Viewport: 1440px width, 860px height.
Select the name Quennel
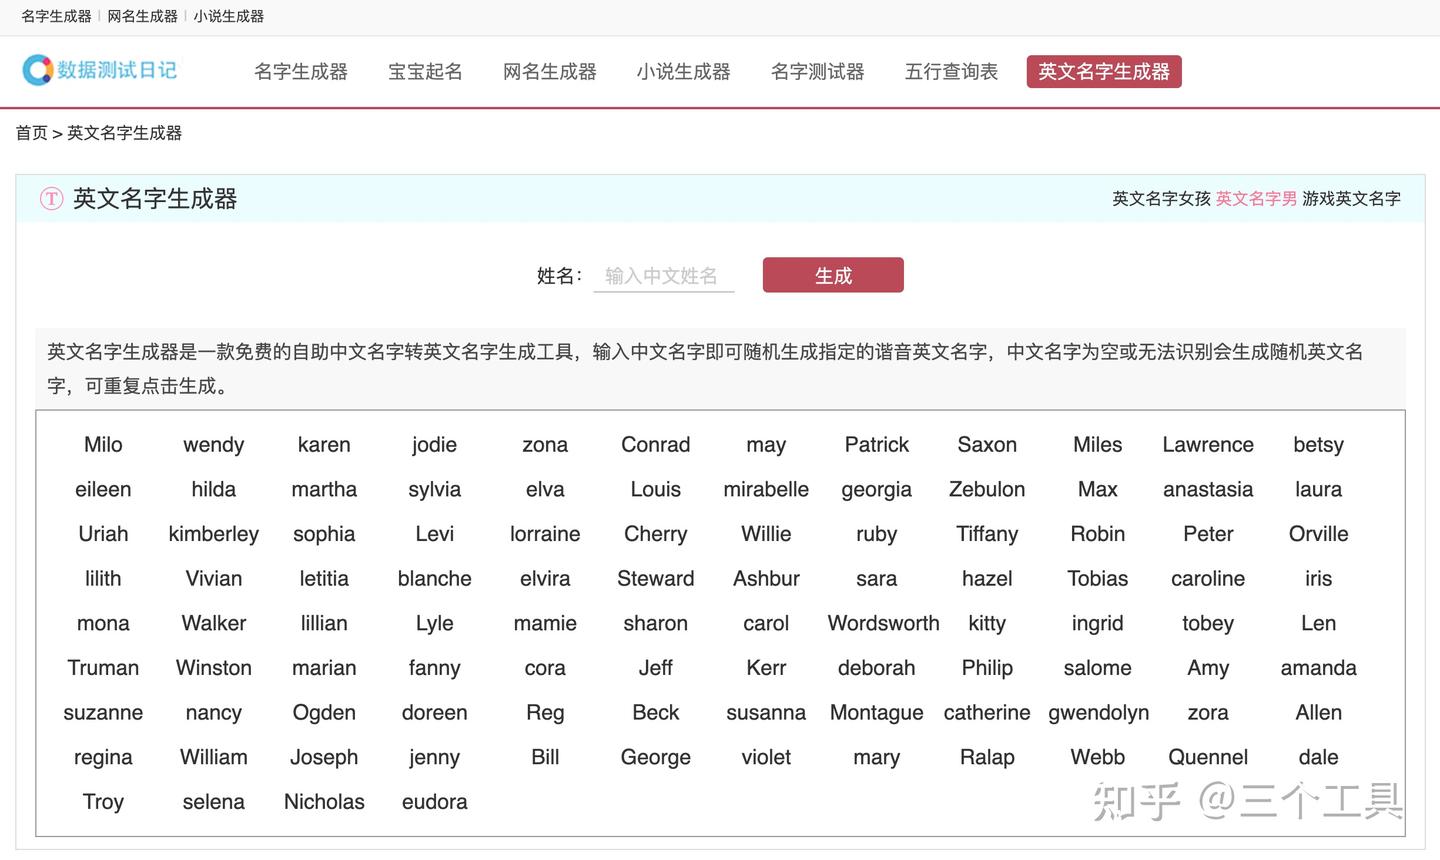pyautogui.click(x=1208, y=758)
